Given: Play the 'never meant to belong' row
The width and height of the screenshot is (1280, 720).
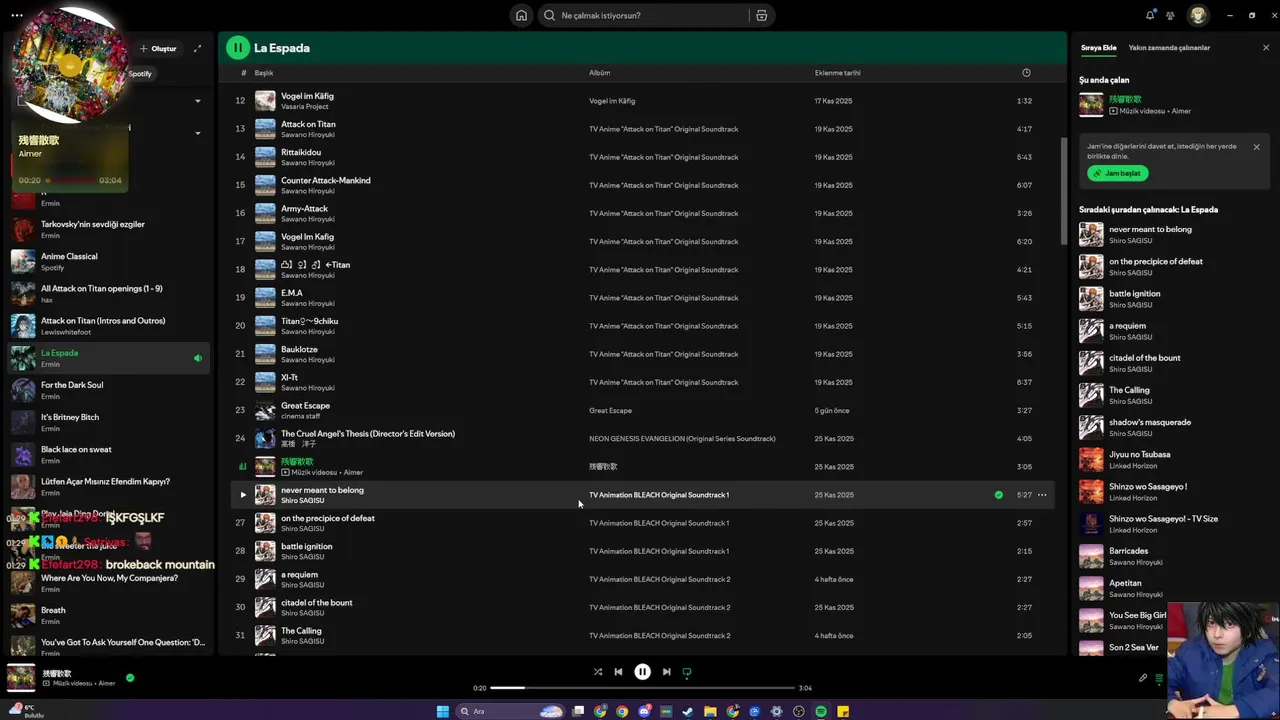Looking at the screenshot, I should (x=242, y=495).
